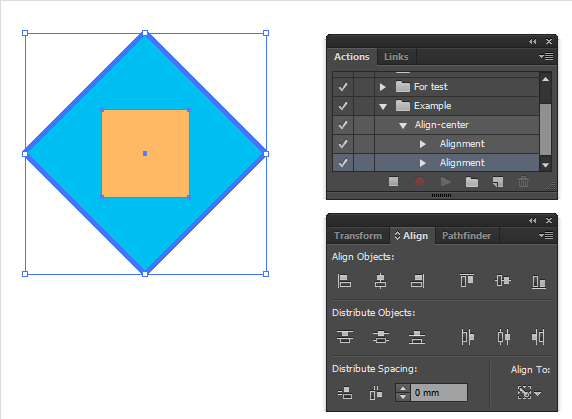The width and height of the screenshot is (572, 419).
Task: Click bottom-right bounding box handle
Action: (266, 274)
